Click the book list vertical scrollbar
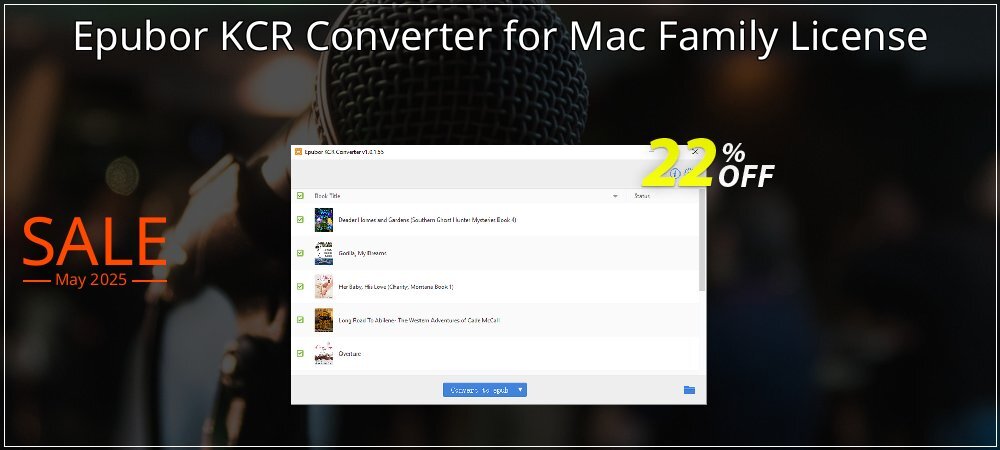This screenshot has height=450, width=1000. tap(703, 240)
